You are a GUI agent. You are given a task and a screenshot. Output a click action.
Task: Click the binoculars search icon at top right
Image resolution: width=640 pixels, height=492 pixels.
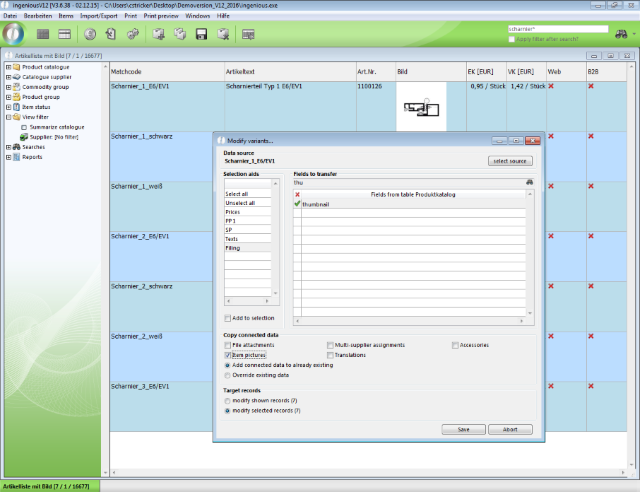(x=621, y=33)
